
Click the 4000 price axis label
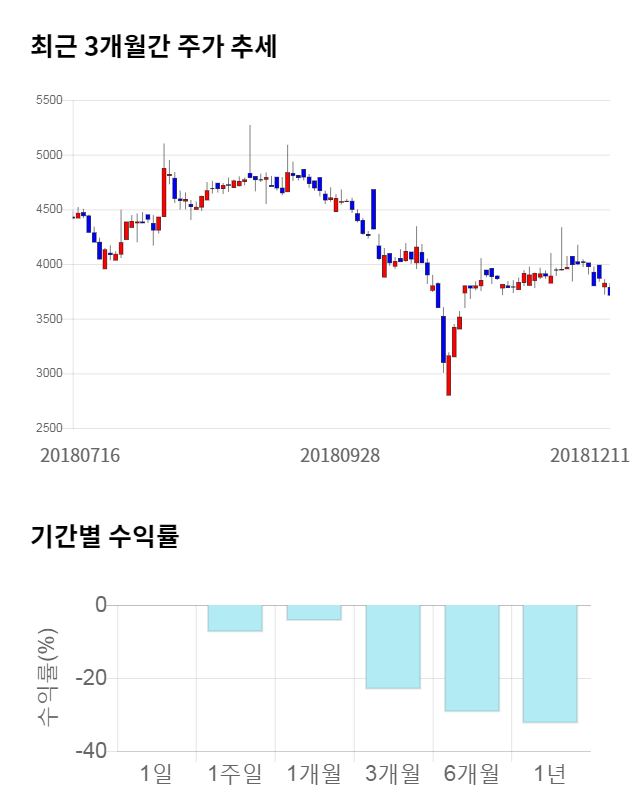click(48, 264)
